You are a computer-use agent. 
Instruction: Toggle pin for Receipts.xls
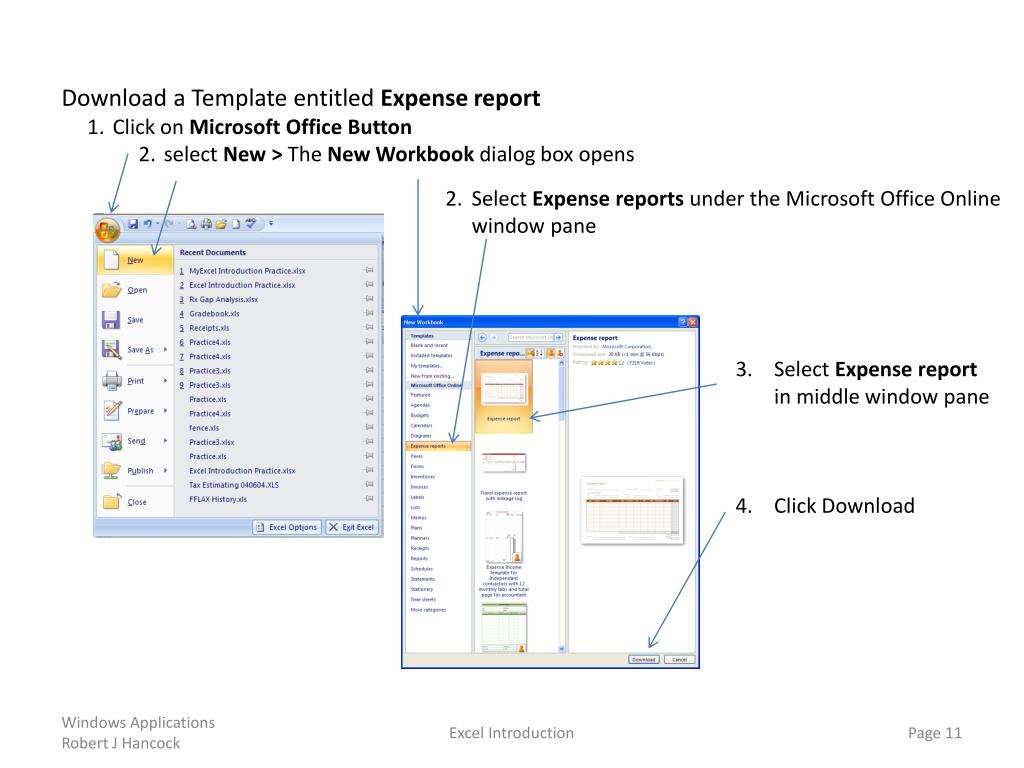click(x=369, y=327)
